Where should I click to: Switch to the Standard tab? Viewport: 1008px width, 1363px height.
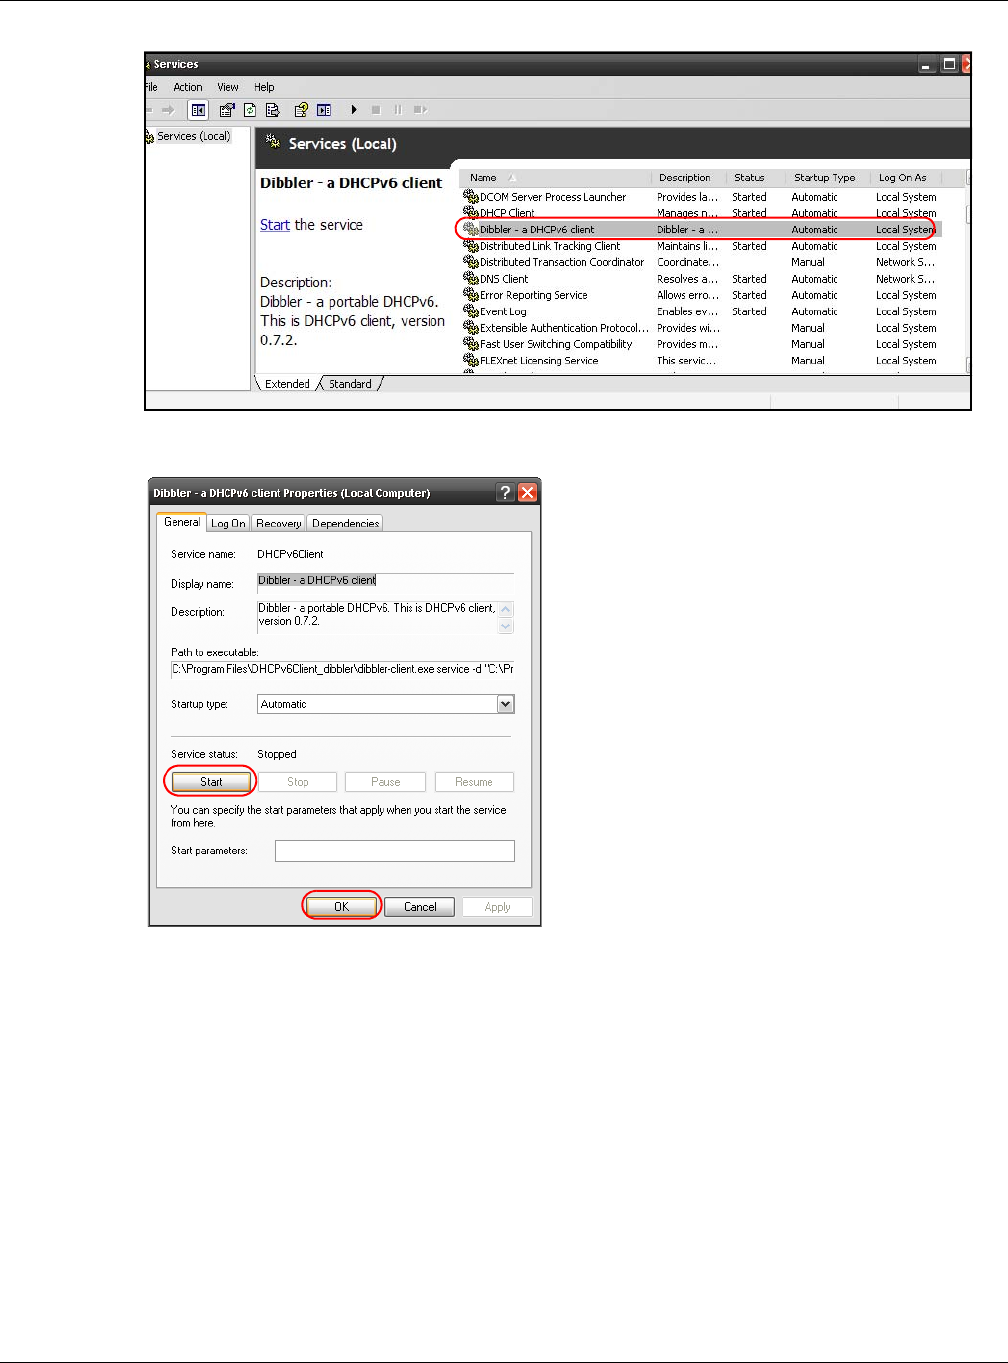click(350, 384)
